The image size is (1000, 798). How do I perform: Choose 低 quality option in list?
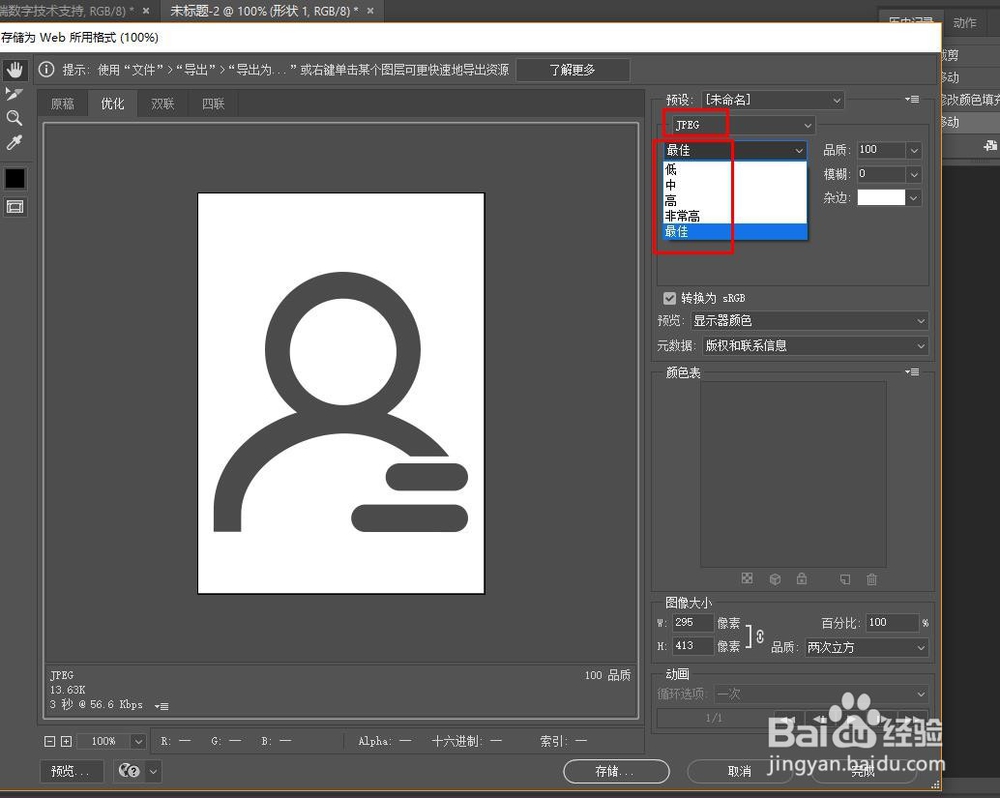click(x=735, y=170)
